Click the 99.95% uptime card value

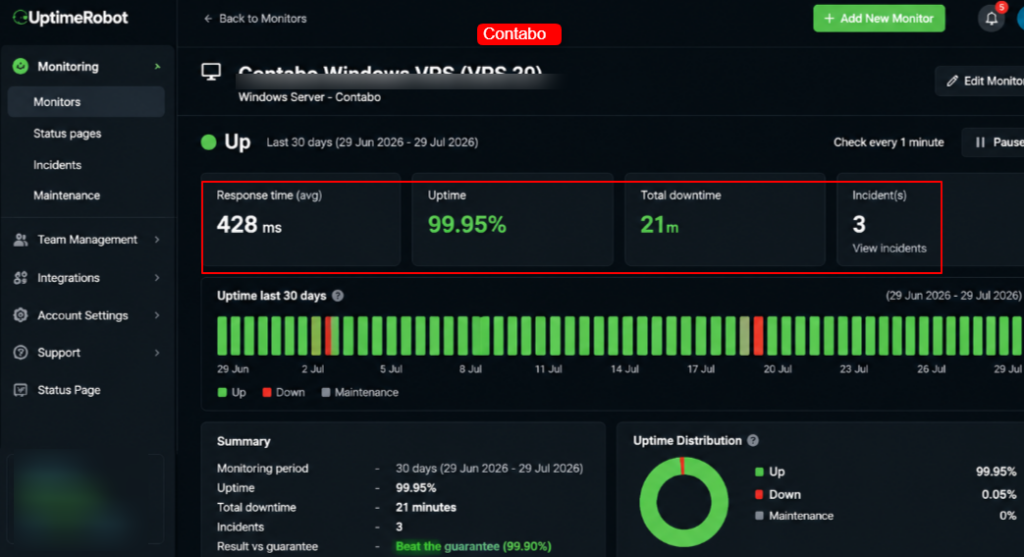click(x=467, y=225)
